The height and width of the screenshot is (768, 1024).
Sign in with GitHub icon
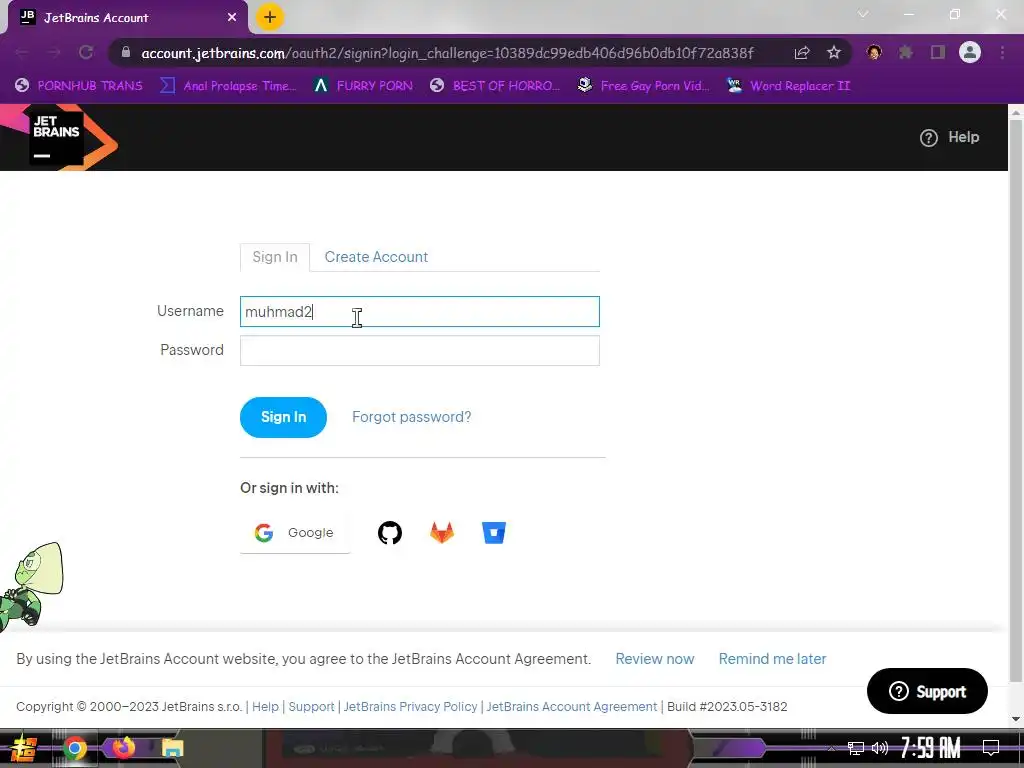click(x=390, y=533)
